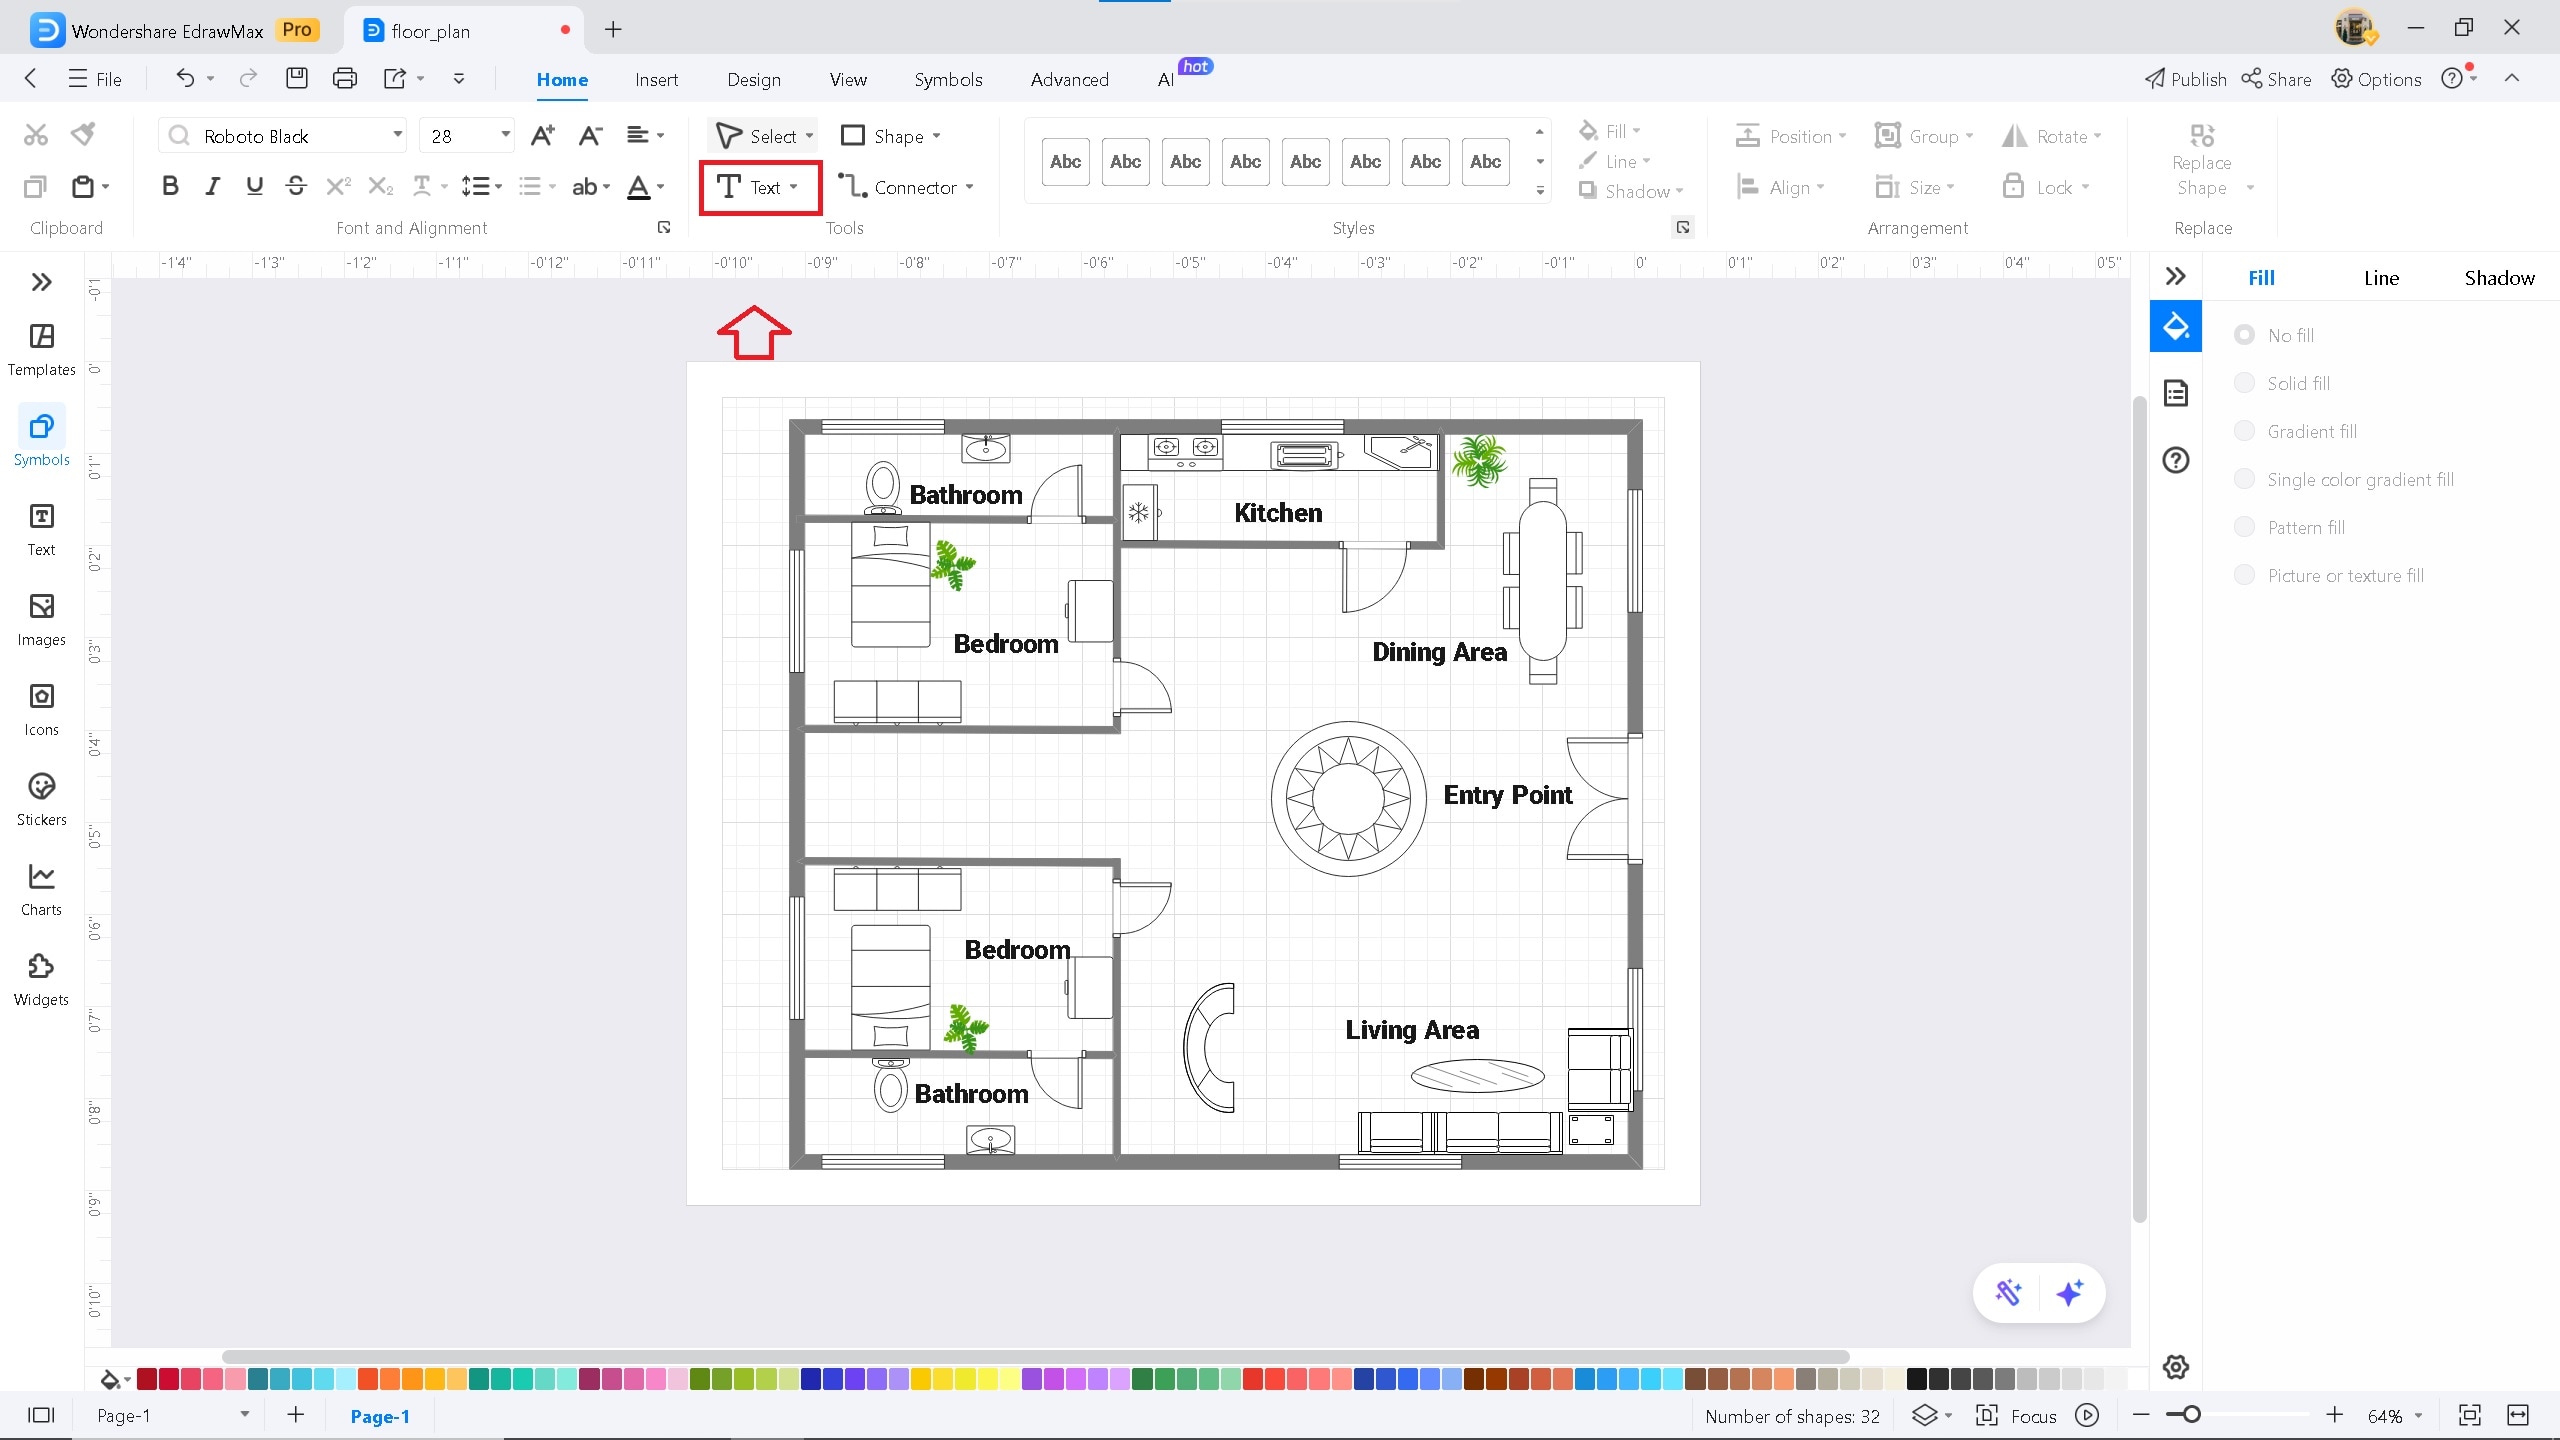Open the Options button
Viewport: 2560px width, 1440px height.
click(x=2376, y=79)
